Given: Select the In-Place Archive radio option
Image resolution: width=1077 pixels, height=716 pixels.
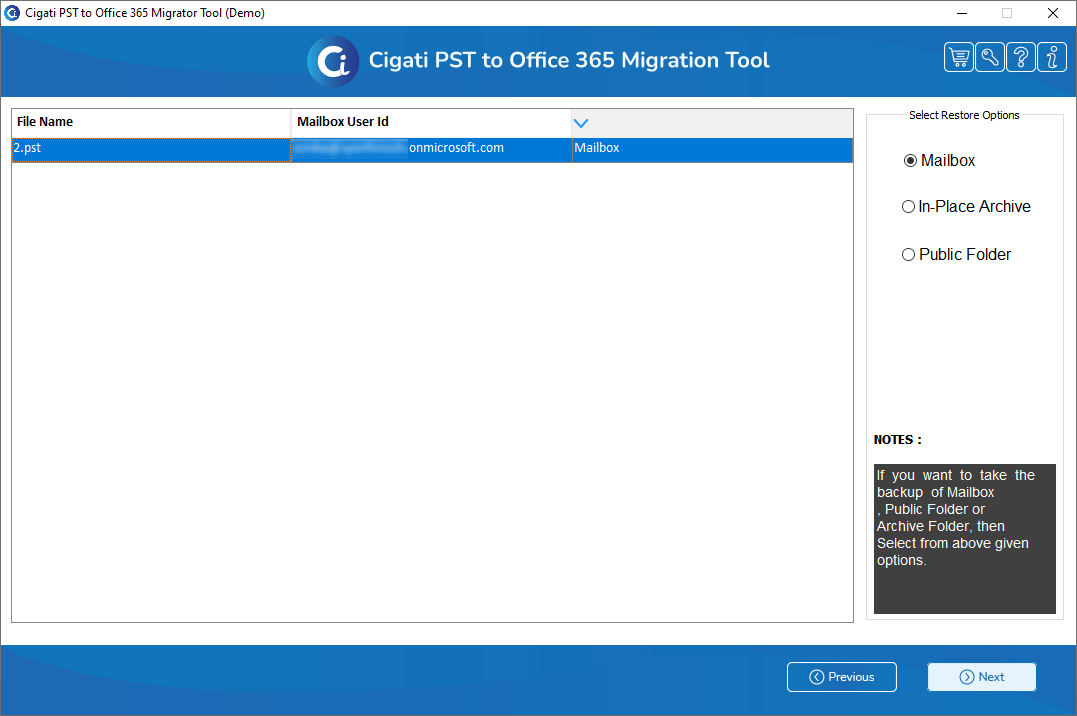Looking at the screenshot, I should click(966, 206).
